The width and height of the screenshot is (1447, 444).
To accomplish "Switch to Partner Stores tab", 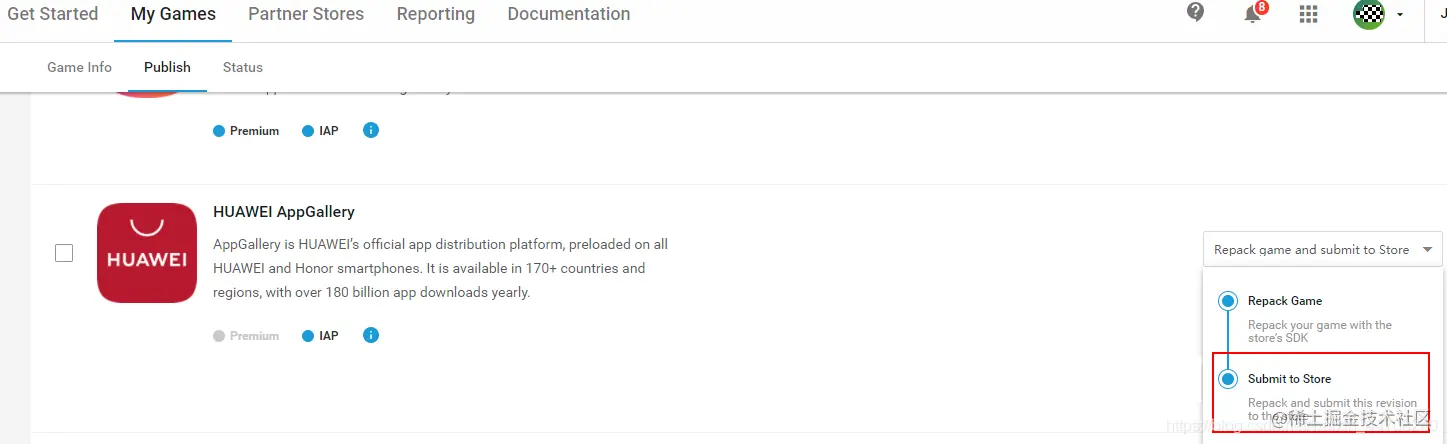I will 306,14.
